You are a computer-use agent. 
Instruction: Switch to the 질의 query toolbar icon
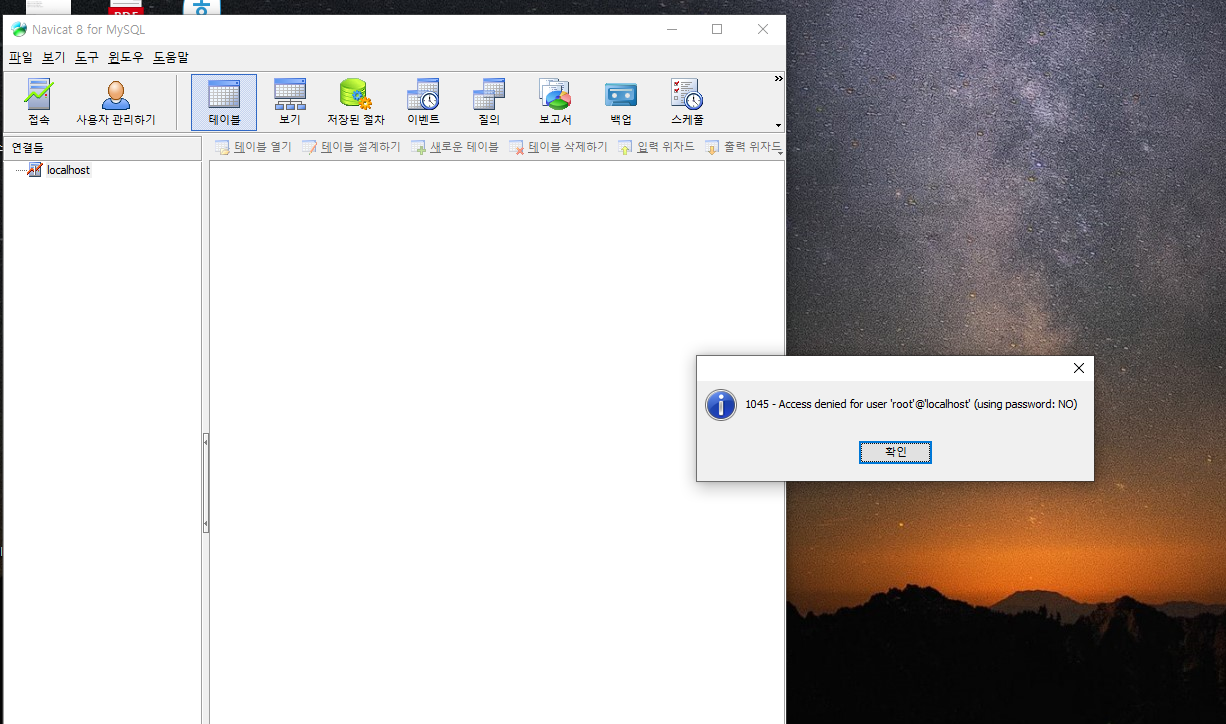[x=488, y=102]
